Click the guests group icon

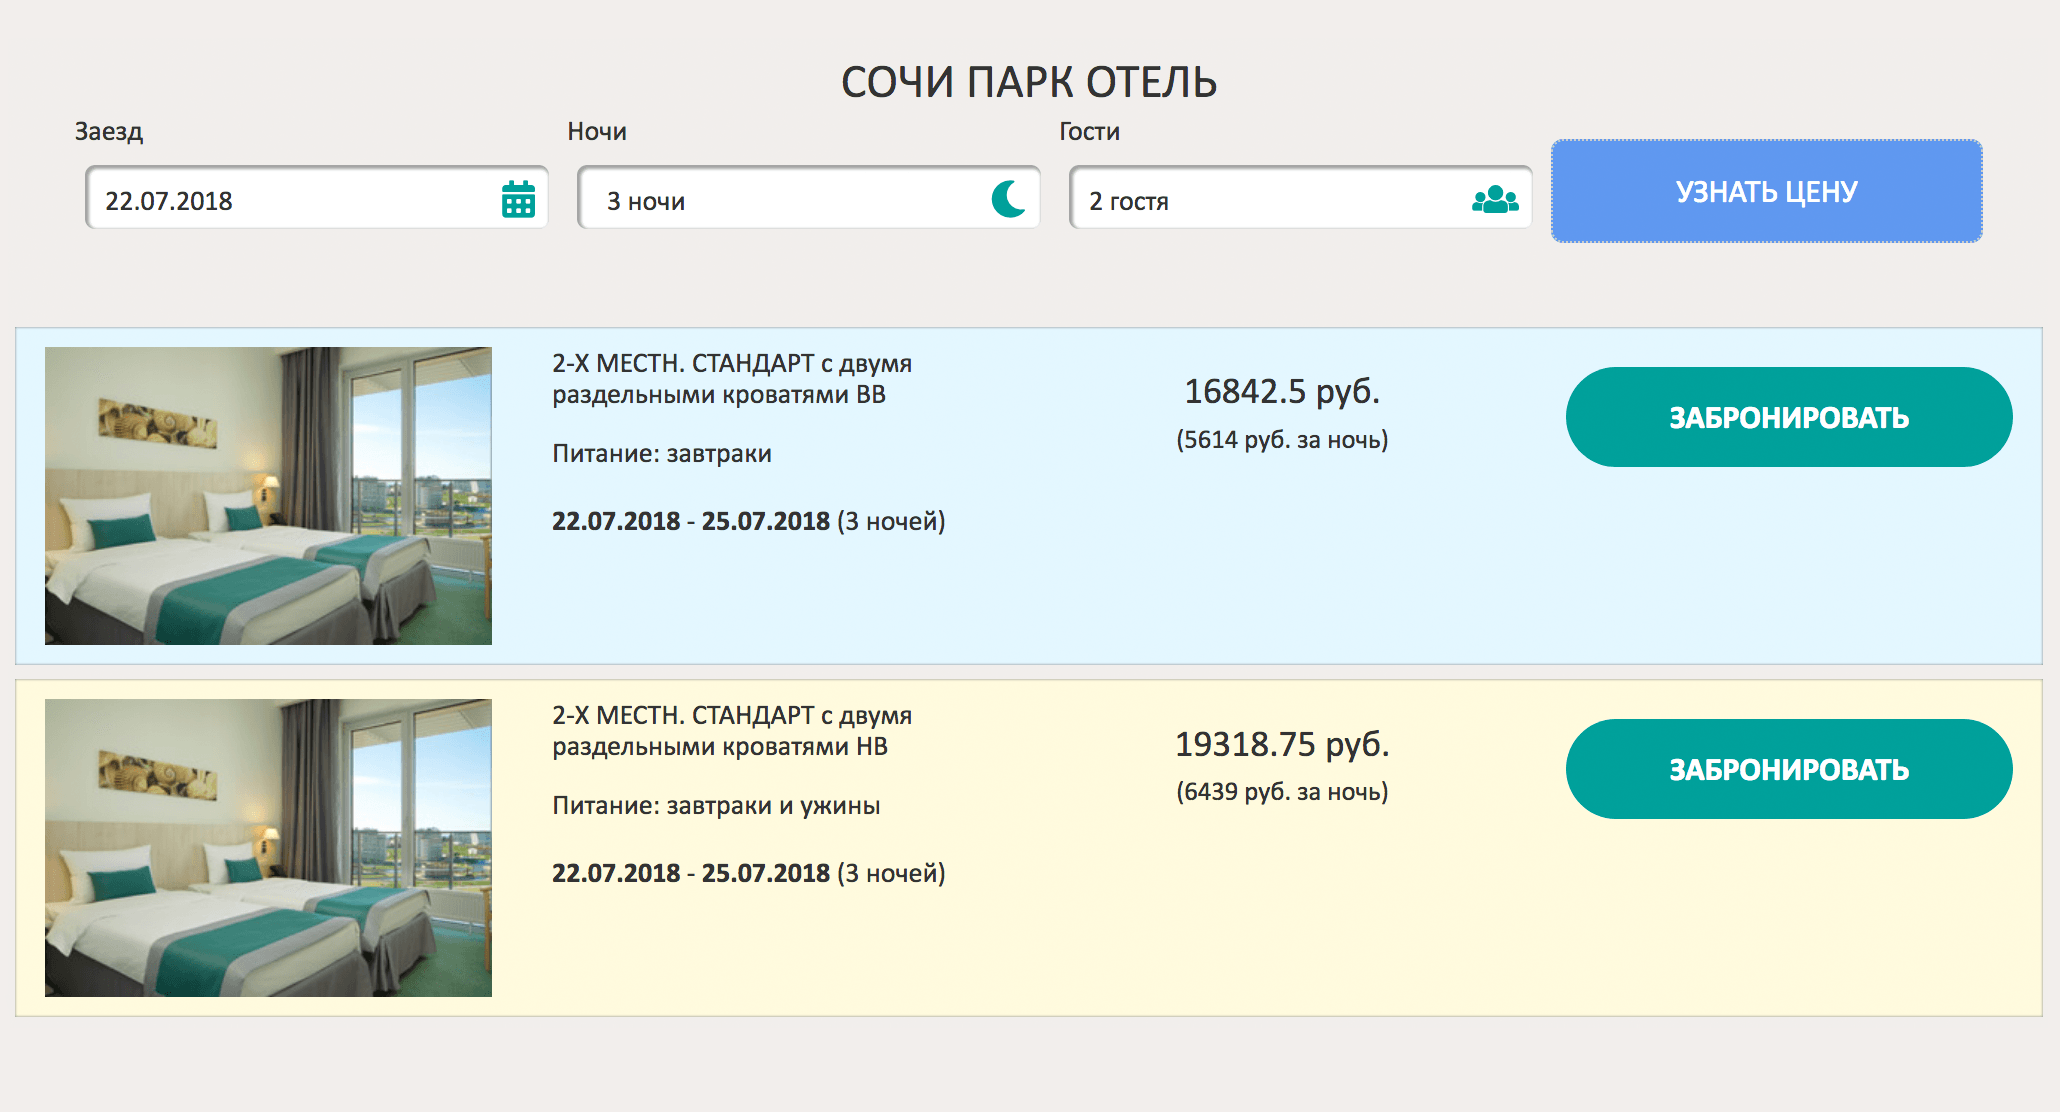1495,200
